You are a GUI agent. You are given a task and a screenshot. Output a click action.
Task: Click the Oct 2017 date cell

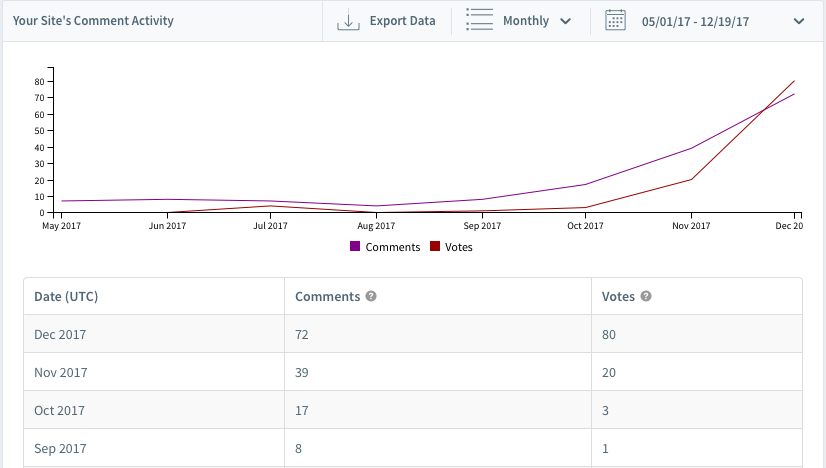[x=60, y=410]
